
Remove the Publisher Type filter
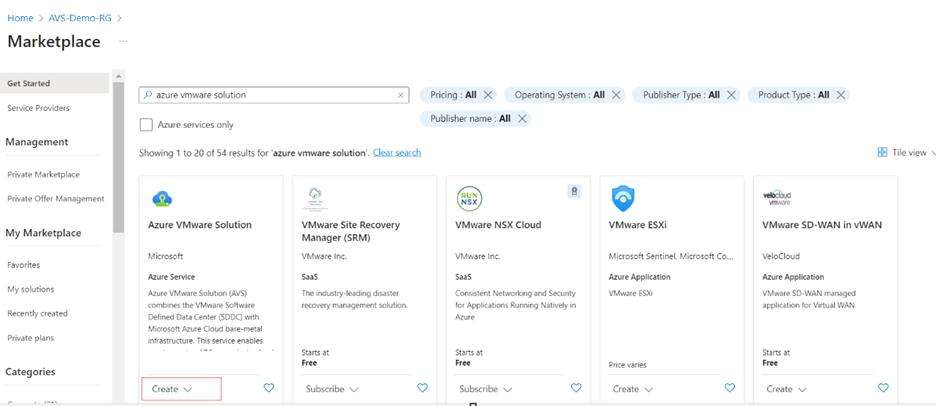[x=731, y=95]
